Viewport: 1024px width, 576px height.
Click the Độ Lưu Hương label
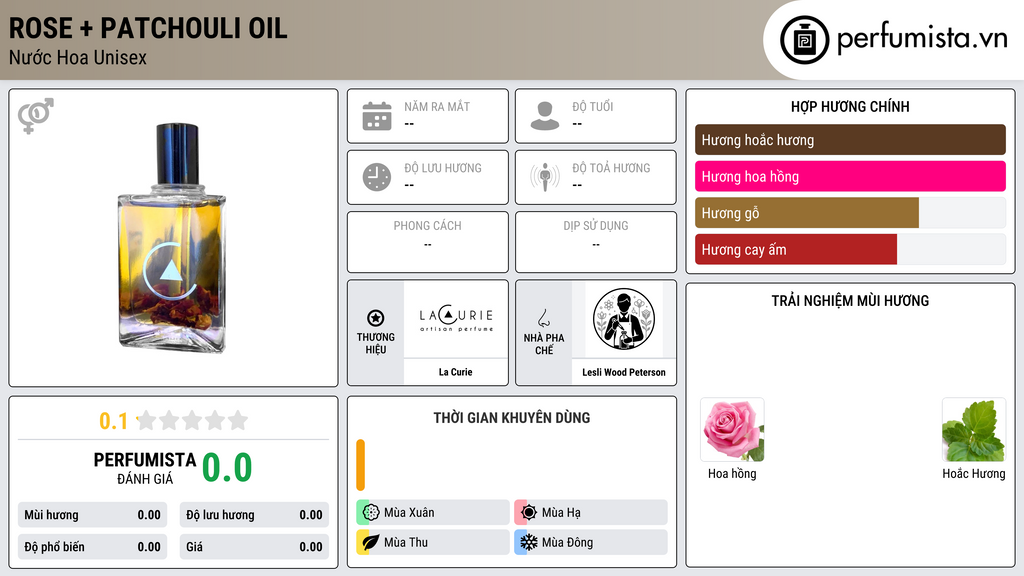click(443, 168)
